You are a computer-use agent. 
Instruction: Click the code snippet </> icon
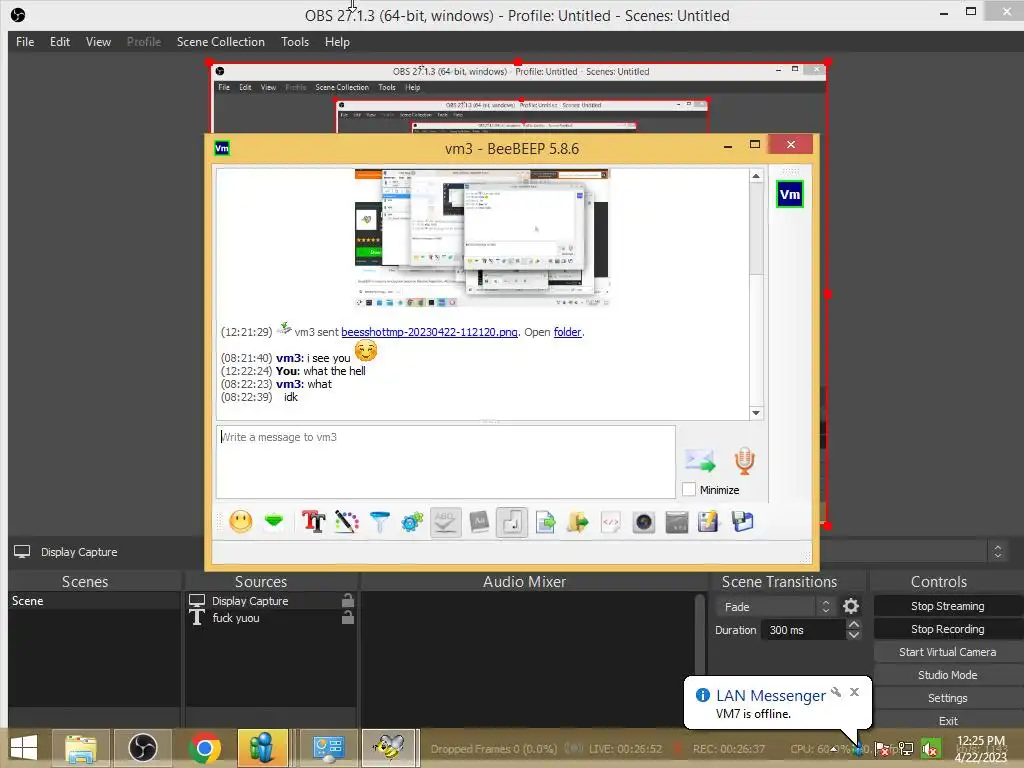(611, 522)
